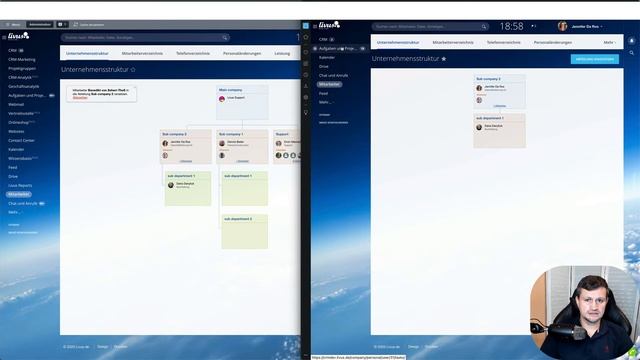Select Unternehmensstruktur tab in right window
Viewport: 640px width, 360px height.
[398, 42]
